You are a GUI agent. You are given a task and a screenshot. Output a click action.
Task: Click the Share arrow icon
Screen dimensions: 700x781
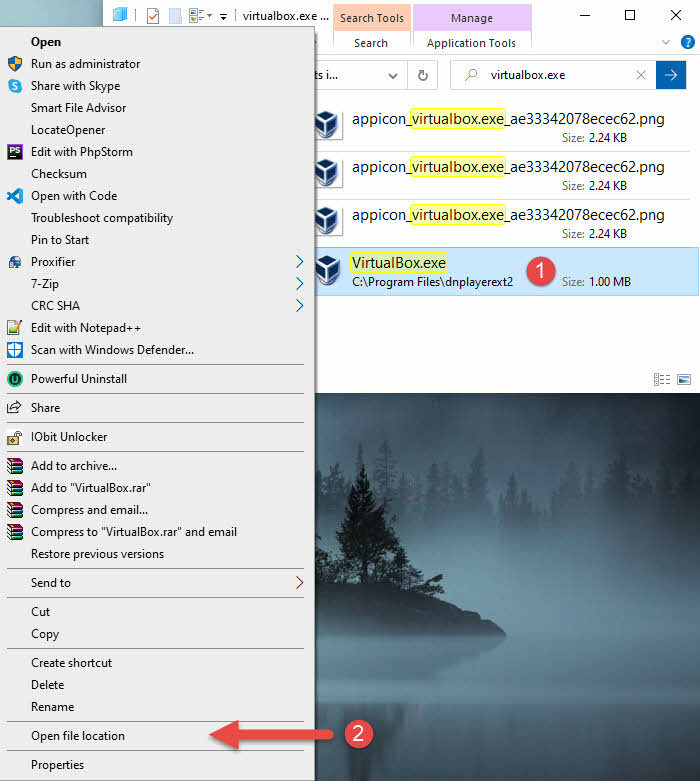point(15,407)
